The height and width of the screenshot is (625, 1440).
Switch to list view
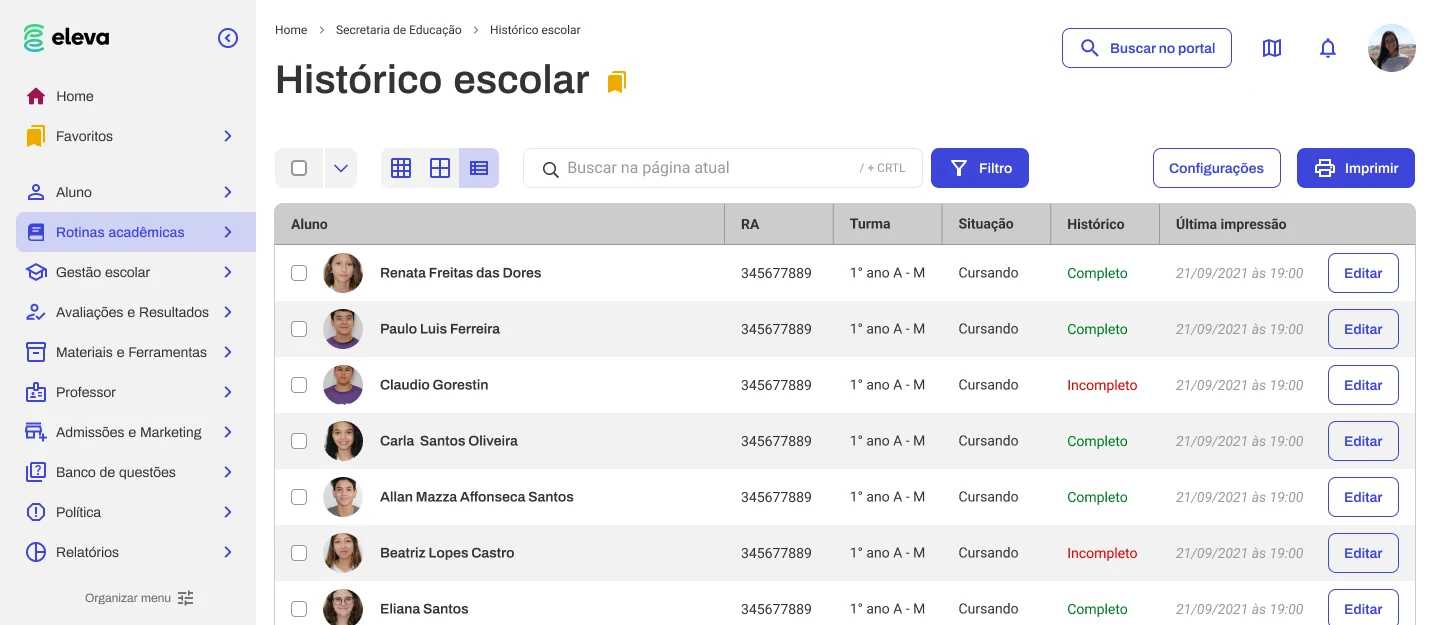click(x=479, y=168)
